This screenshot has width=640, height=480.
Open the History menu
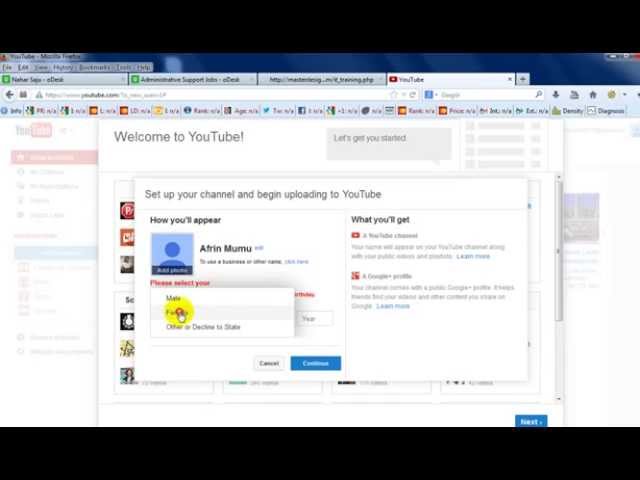coord(63,67)
